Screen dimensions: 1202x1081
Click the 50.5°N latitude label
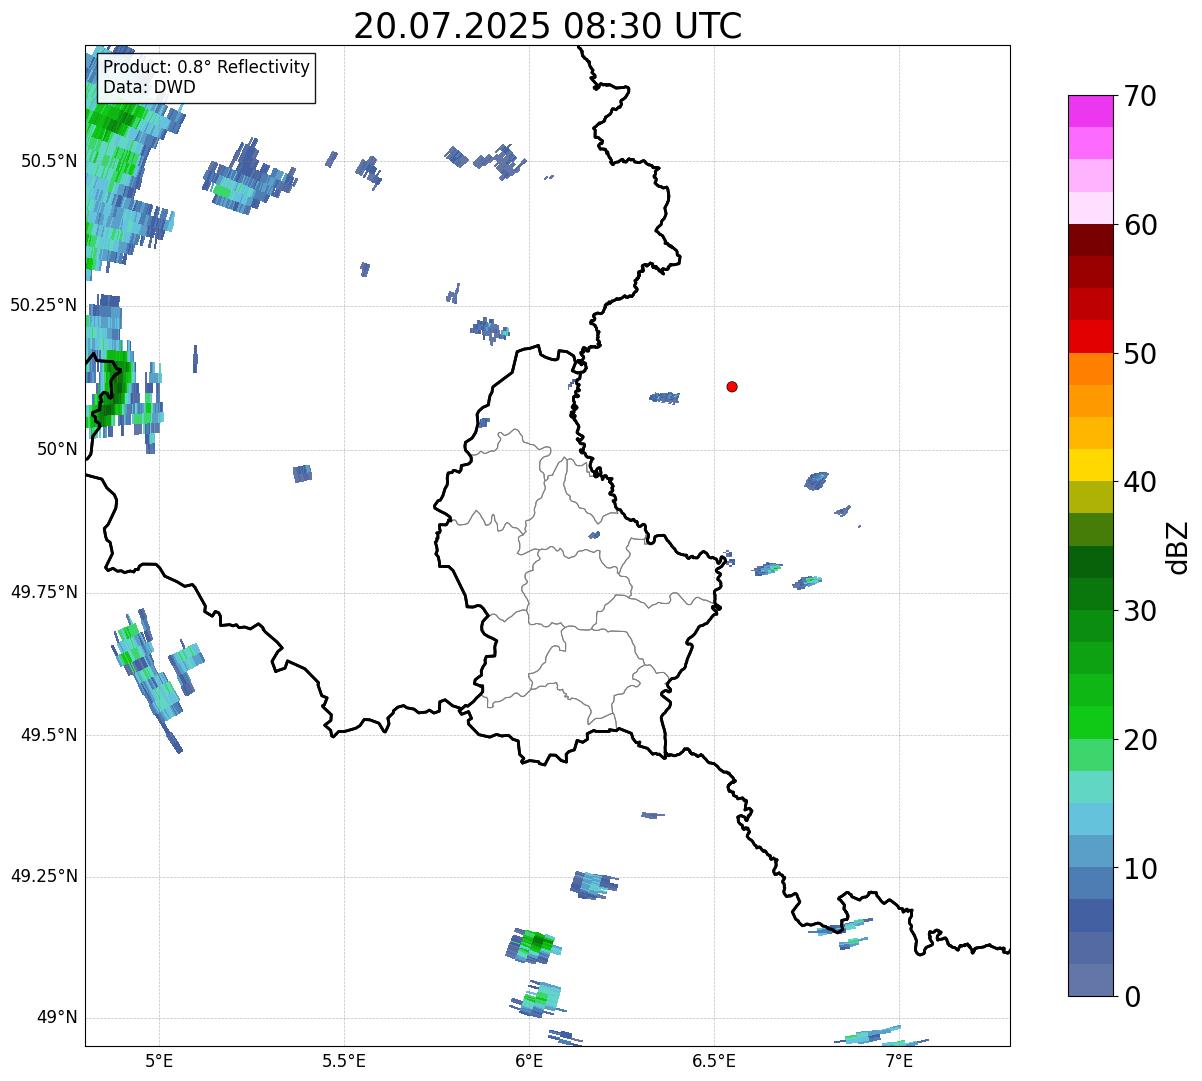[49, 161]
